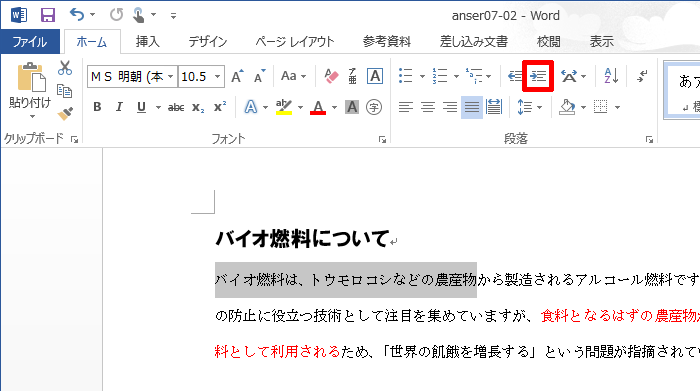
Task: Open the ファイル menu button
Action: pyautogui.click(x=29, y=42)
